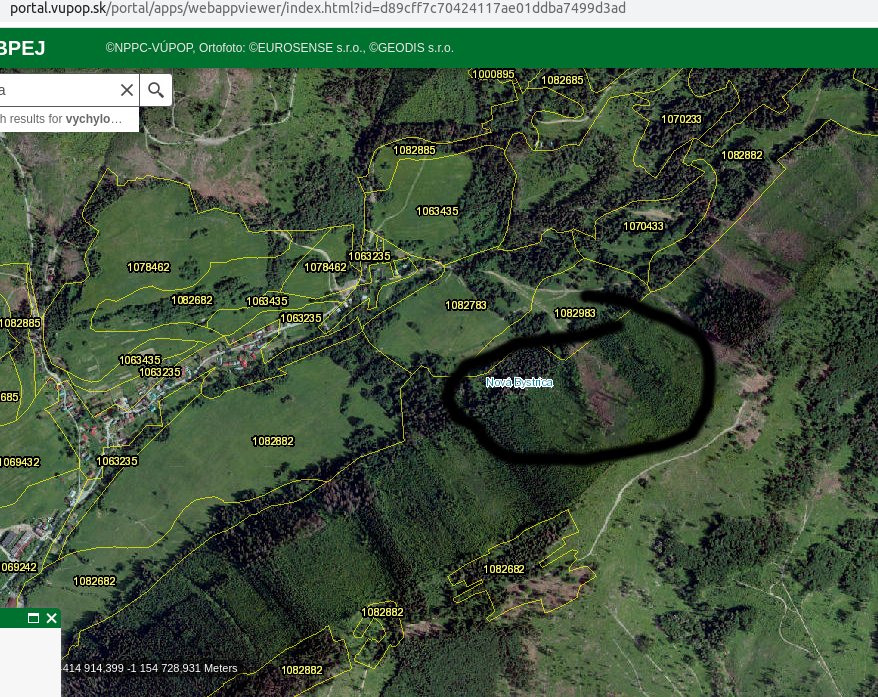
Task: Click the coordinates readout in Meters
Action: click(150, 668)
